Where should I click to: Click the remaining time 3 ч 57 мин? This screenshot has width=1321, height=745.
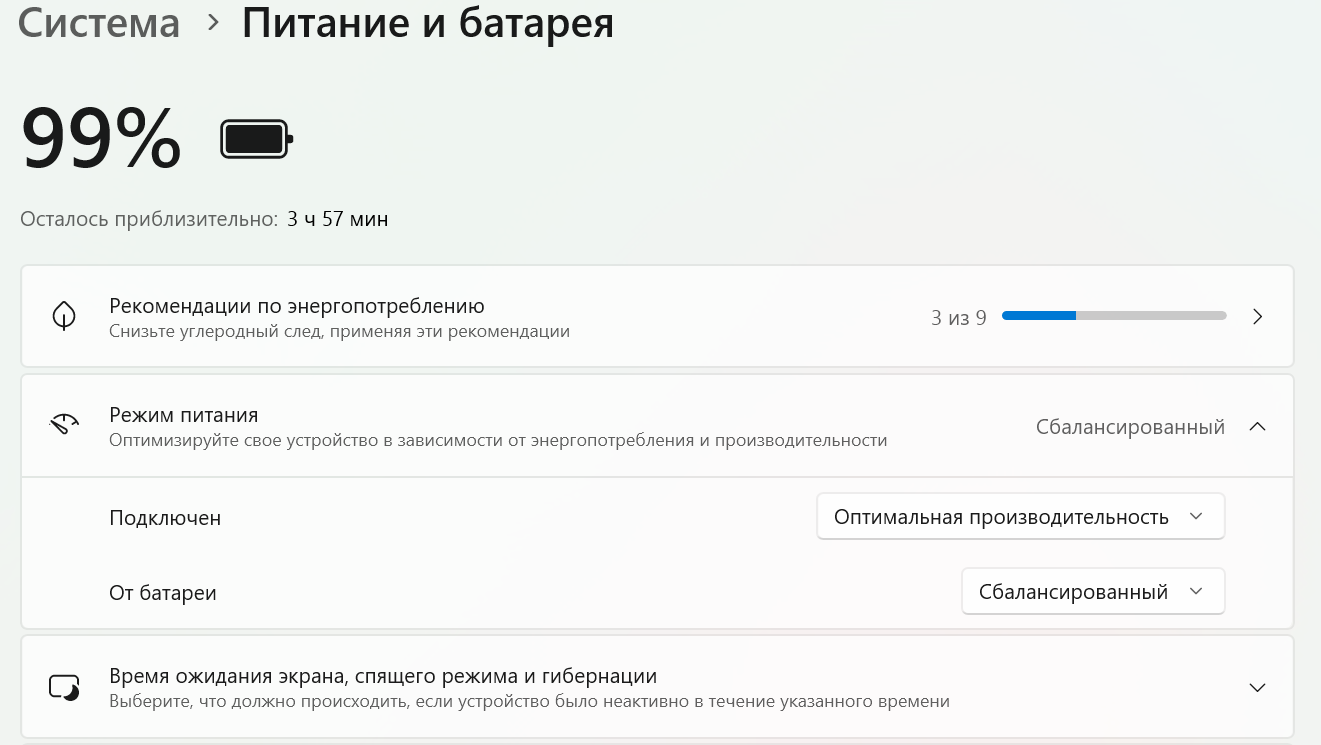pyautogui.click(x=337, y=219)
